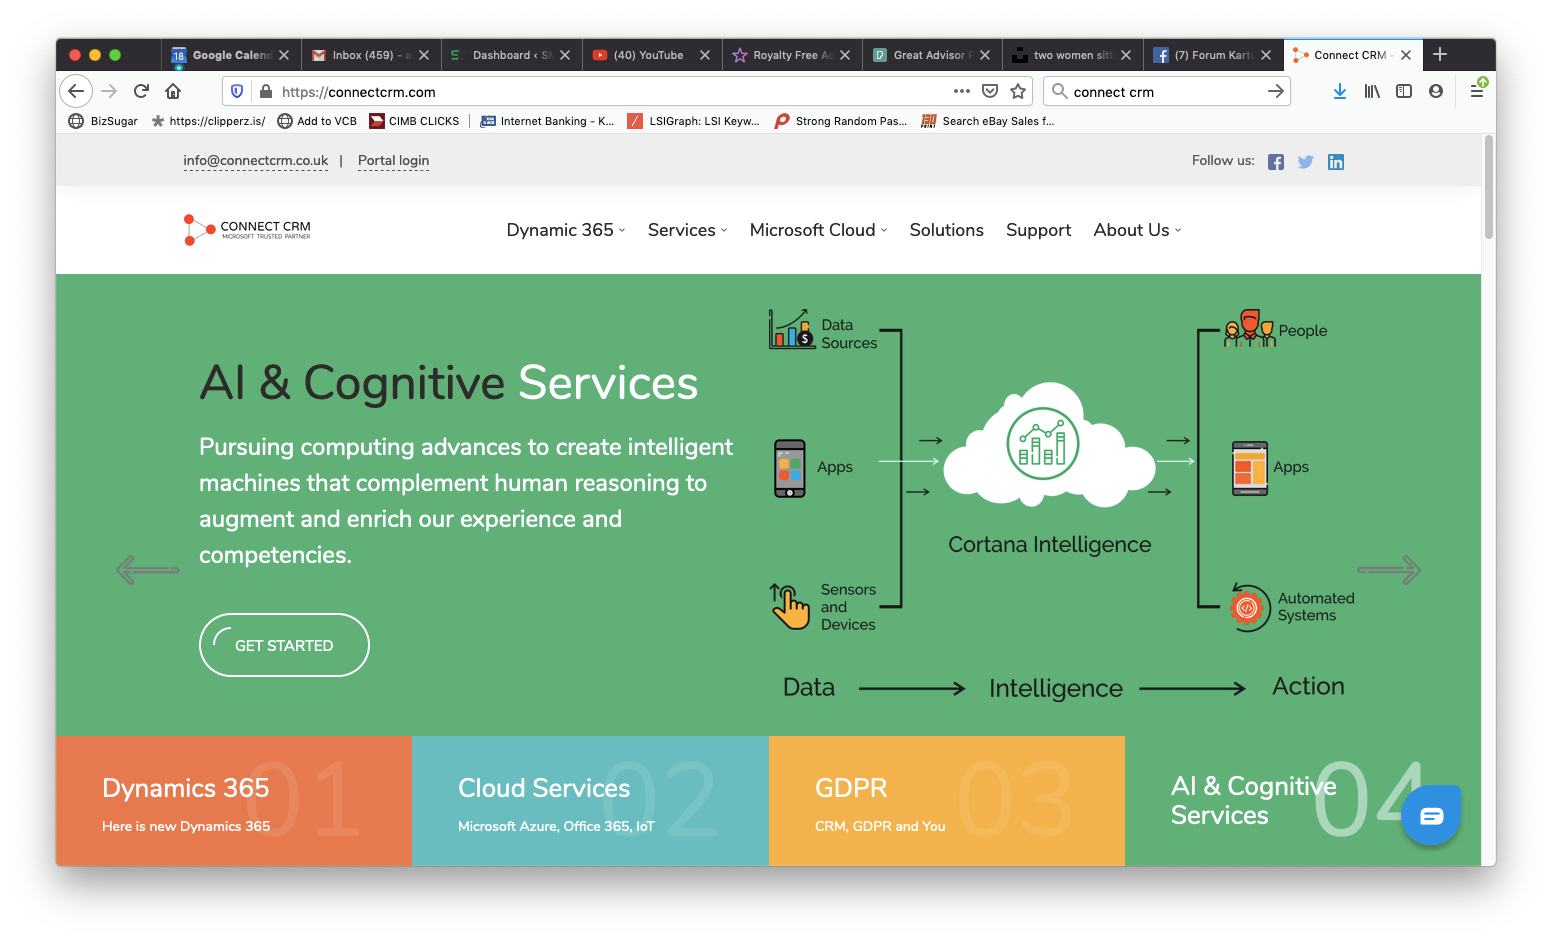
Task: Expand the Services dropdown menu
Action: [x=688, y=230]
